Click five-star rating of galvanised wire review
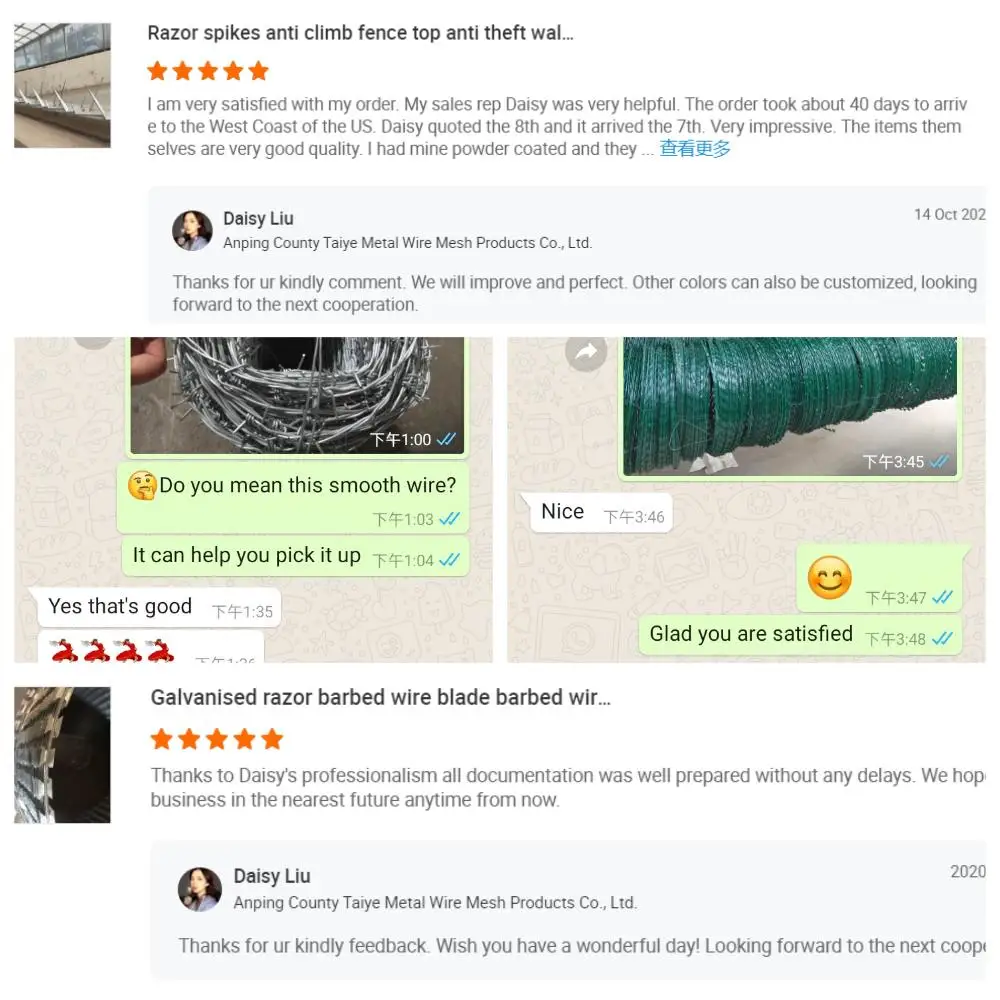The height and width of the screenshot is (1000, 1000). 217,739
